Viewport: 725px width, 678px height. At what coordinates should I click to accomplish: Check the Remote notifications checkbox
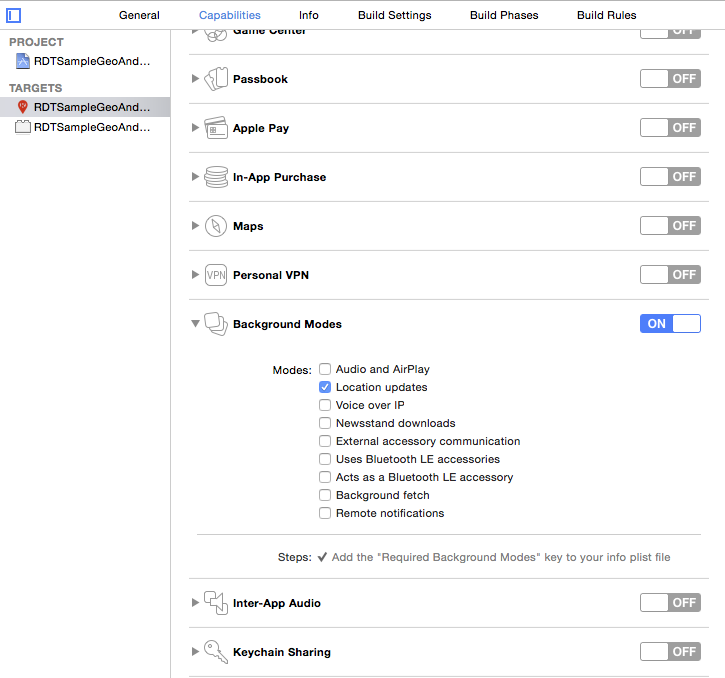325,513
